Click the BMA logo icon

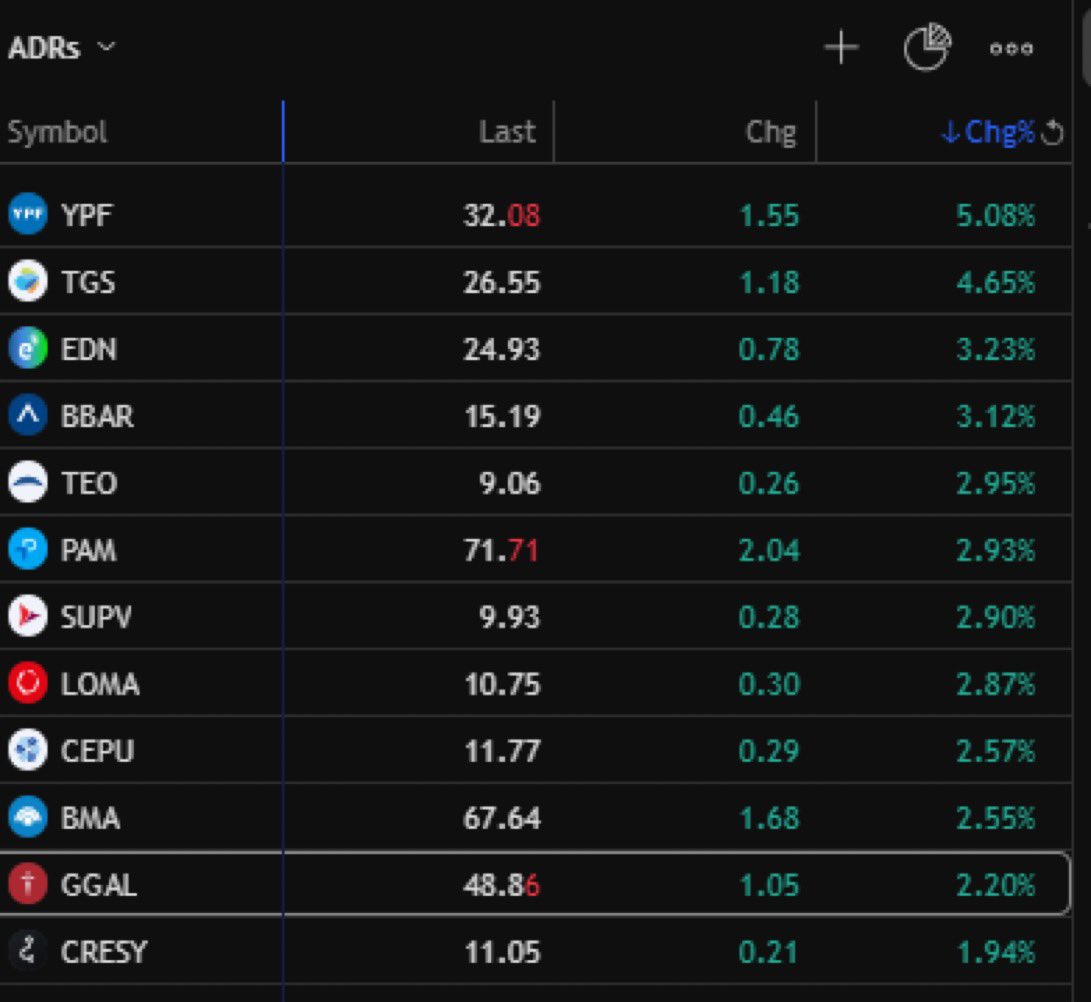[x=28, y=817]
